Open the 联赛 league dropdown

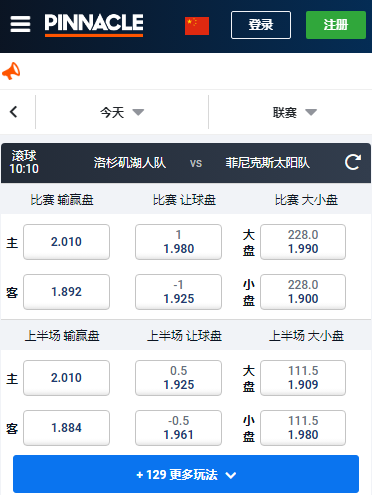coord(295,112)
